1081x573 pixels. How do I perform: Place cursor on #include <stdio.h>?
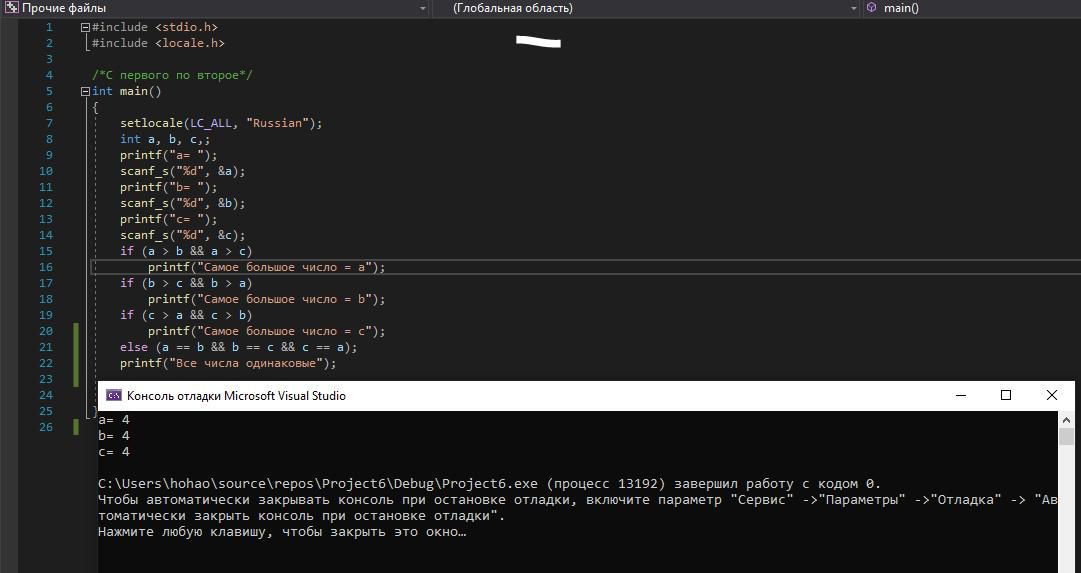[x=155, y=28]
